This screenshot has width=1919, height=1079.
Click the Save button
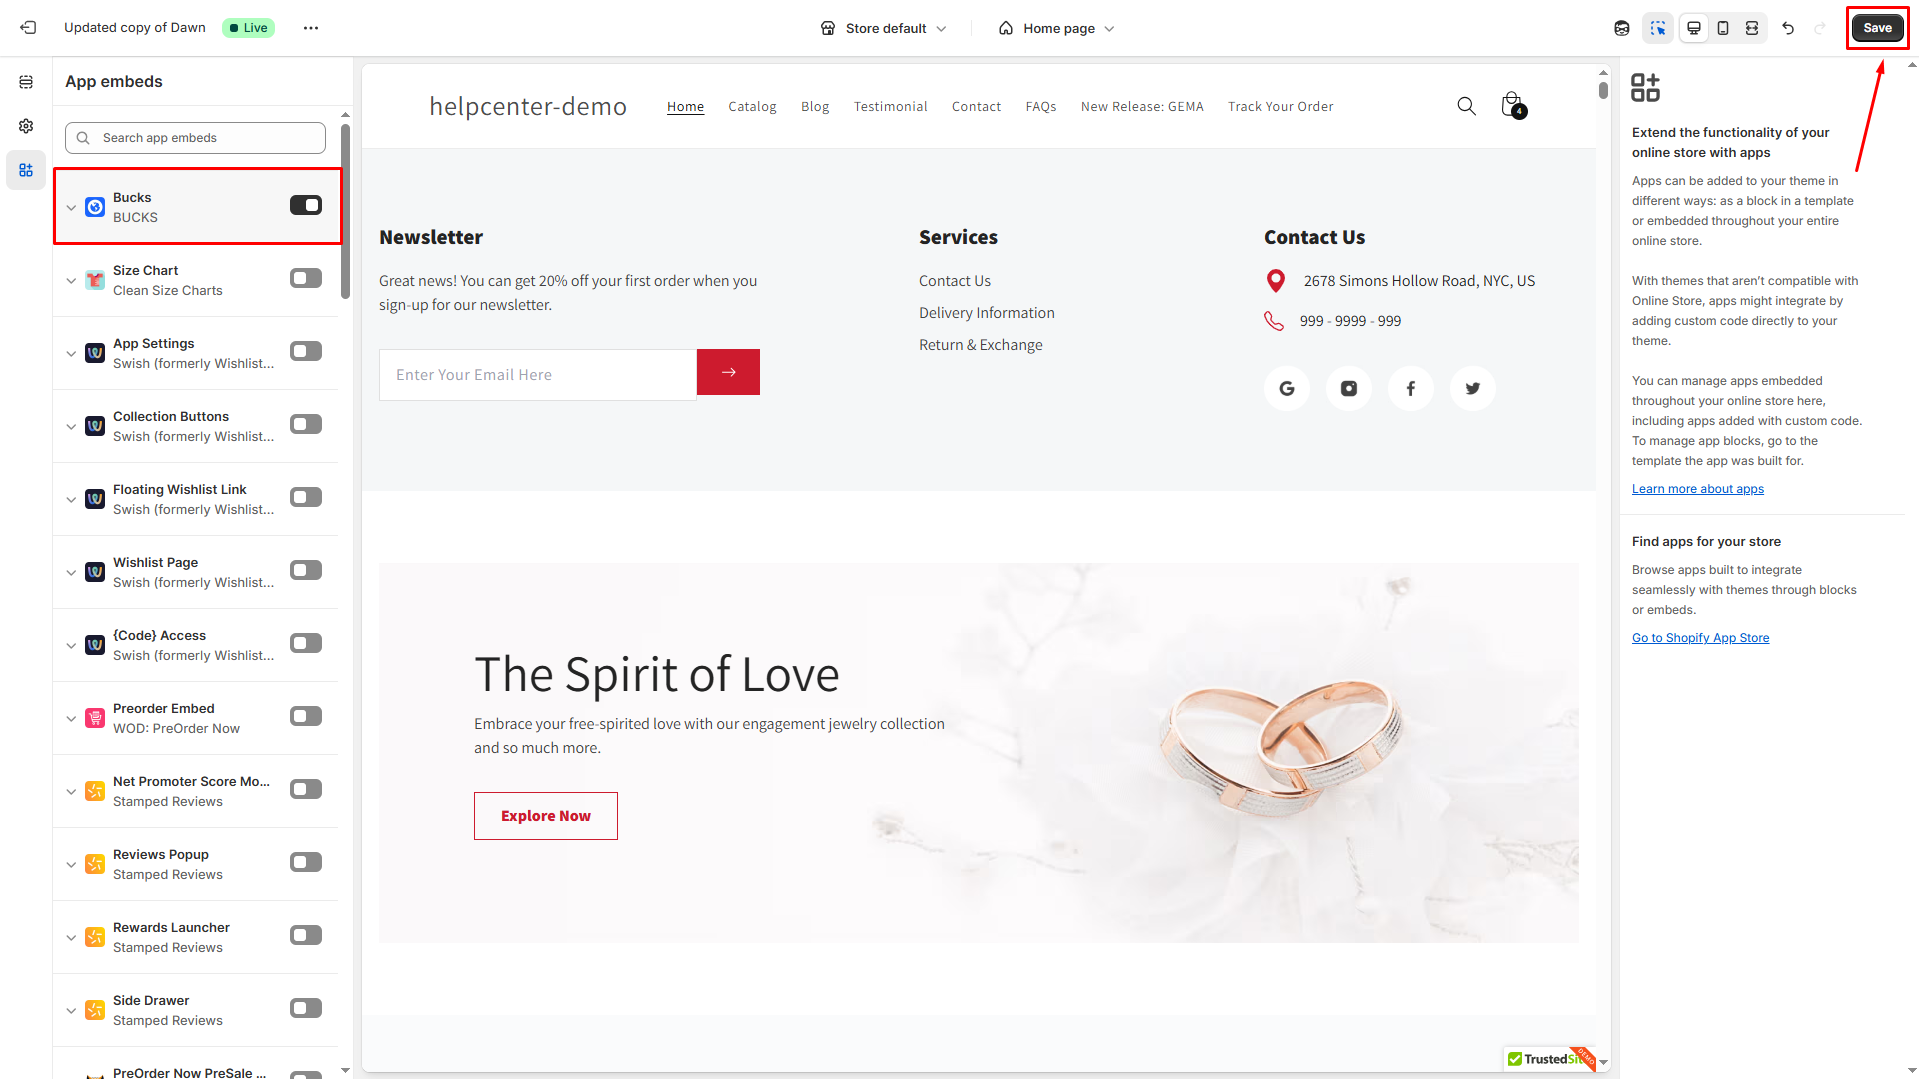(1877, 28)
